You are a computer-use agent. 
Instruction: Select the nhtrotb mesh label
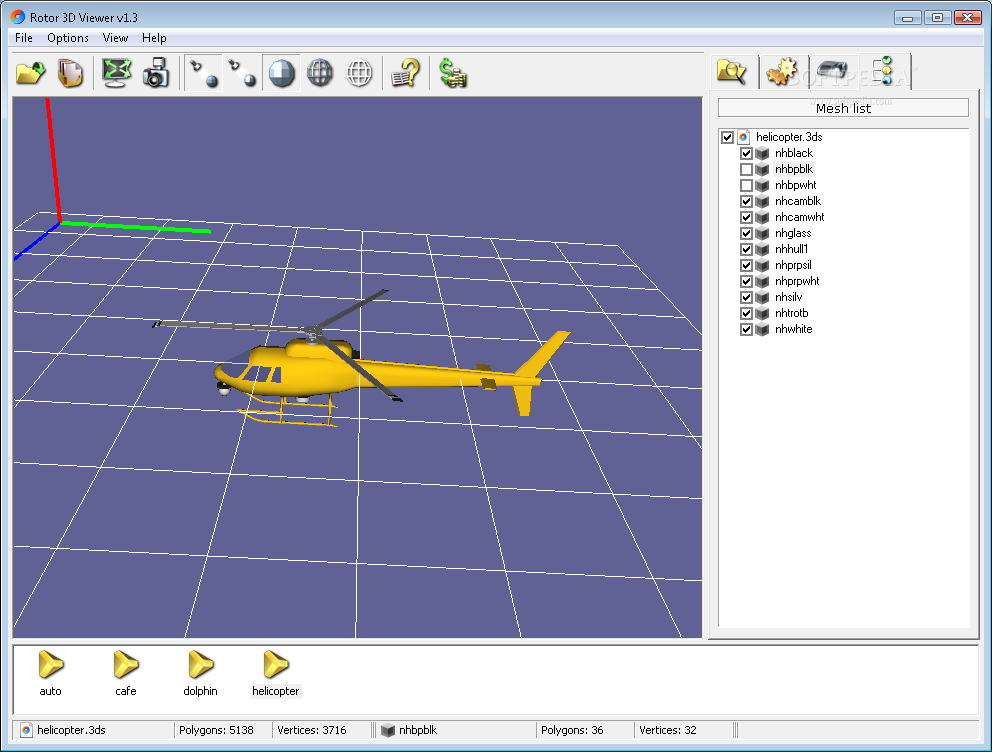[x=791, y=313]
